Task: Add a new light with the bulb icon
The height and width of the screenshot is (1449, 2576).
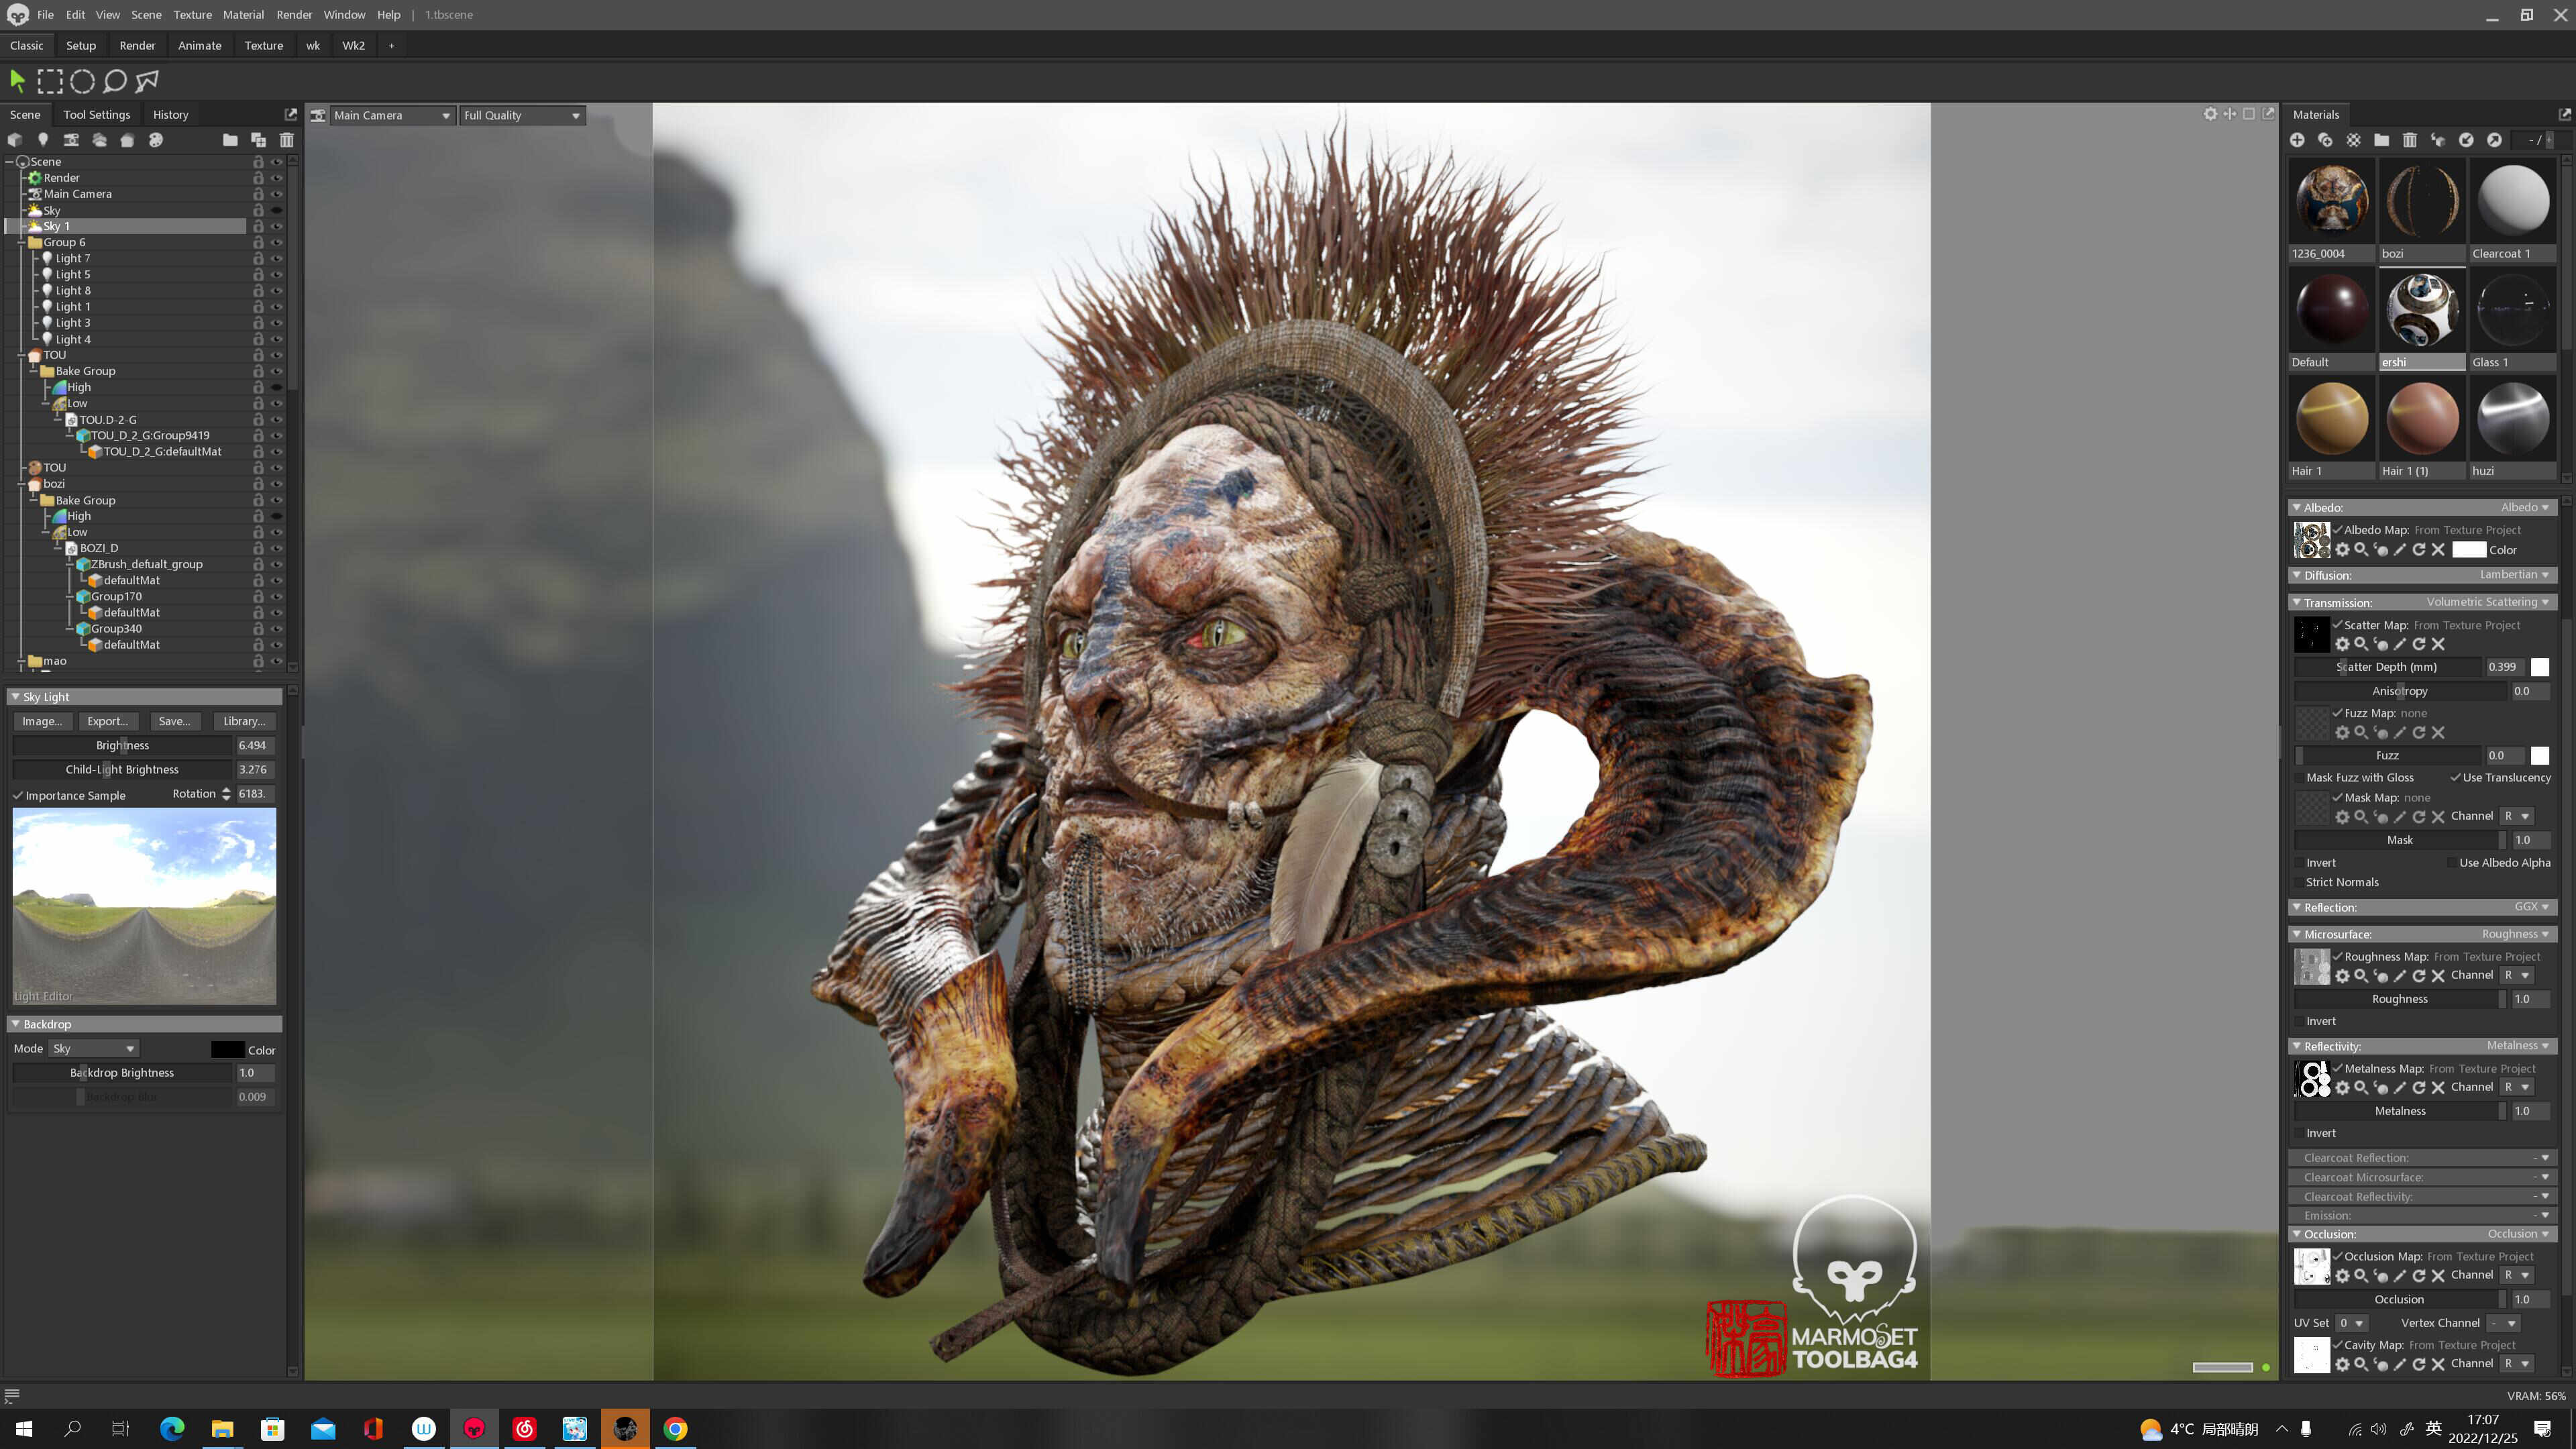Action: (43, 140)
